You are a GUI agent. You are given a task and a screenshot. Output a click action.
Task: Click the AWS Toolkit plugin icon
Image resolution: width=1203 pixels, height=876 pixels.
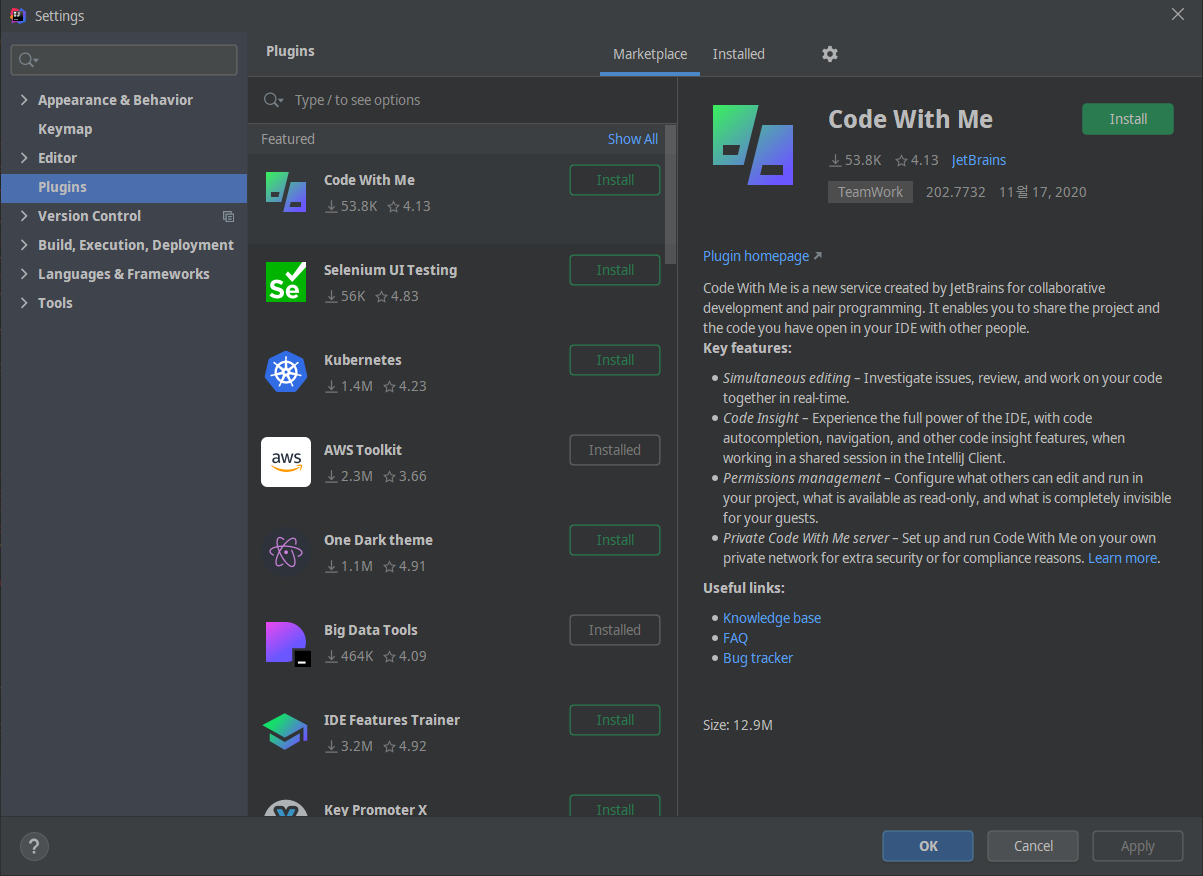point(286,462)
